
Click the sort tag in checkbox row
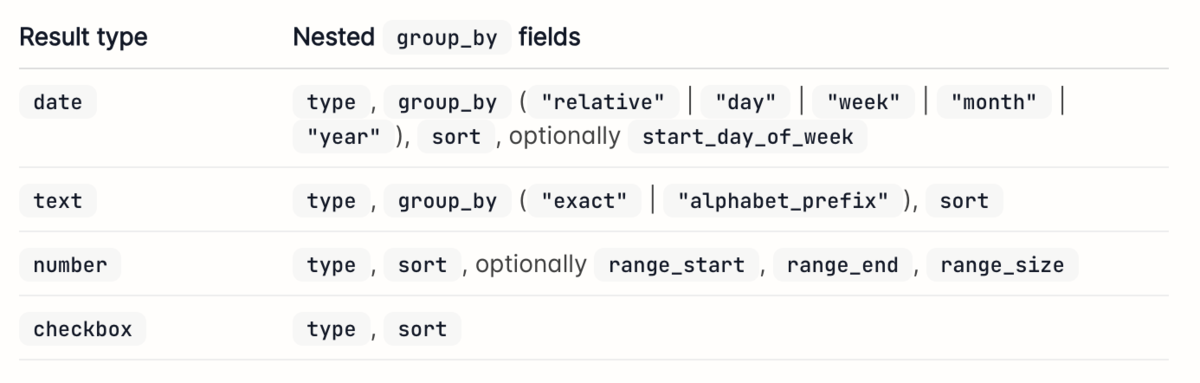pyautogui.click(x=422, y=329)
